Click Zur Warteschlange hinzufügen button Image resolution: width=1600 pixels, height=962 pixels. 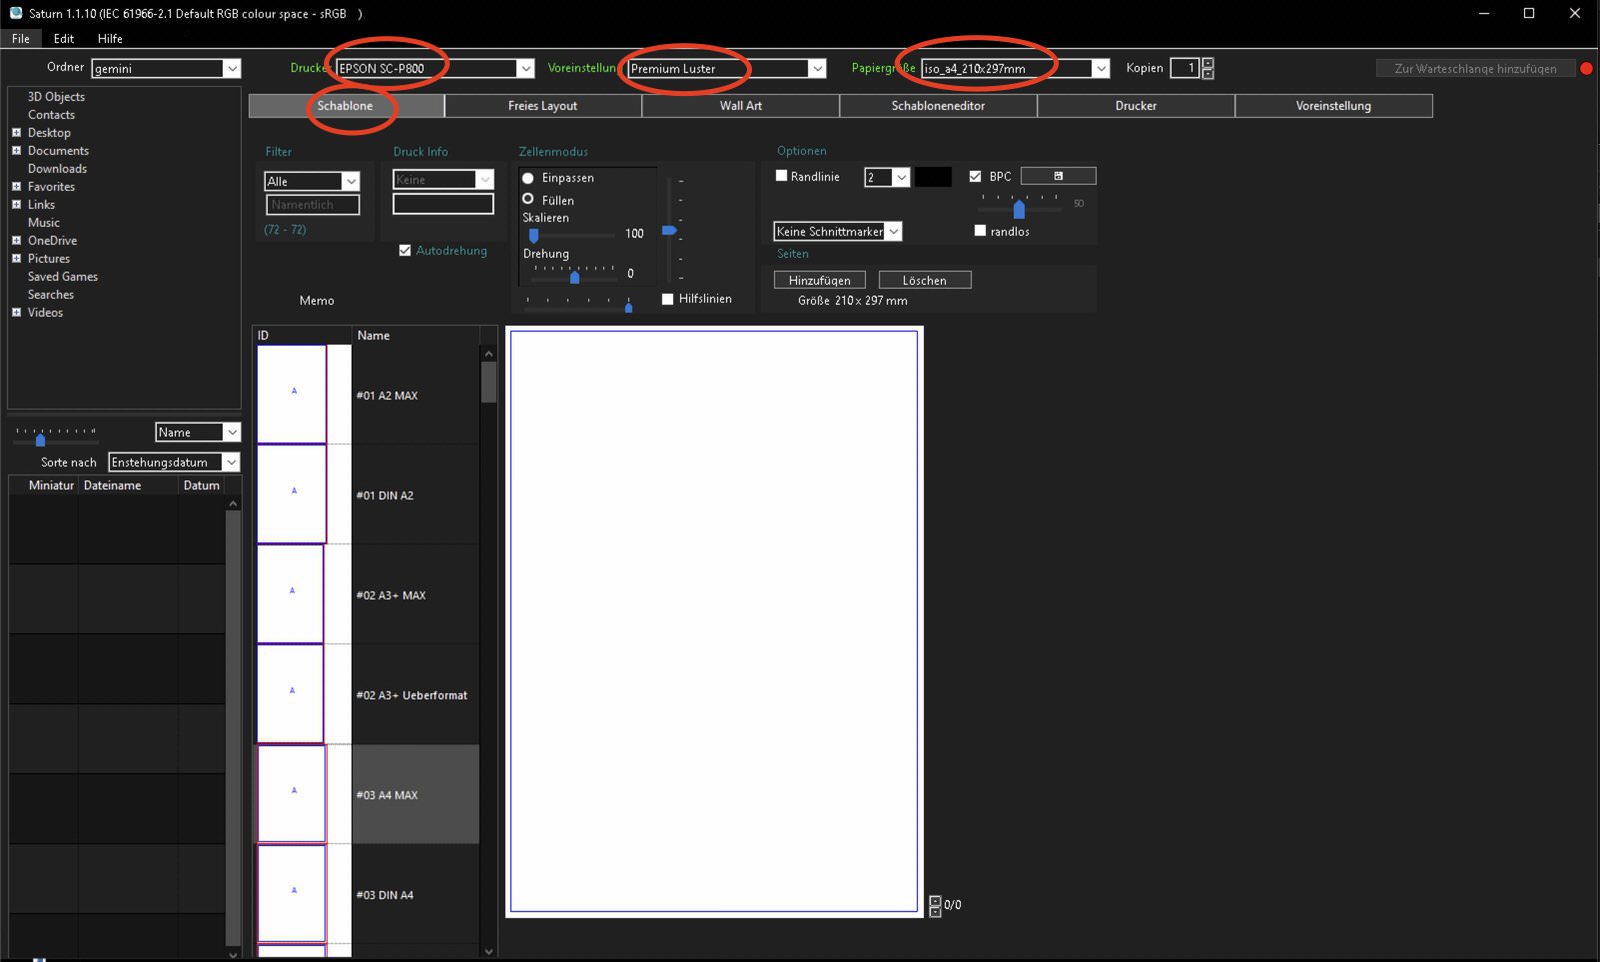[x=1475, y=69]
